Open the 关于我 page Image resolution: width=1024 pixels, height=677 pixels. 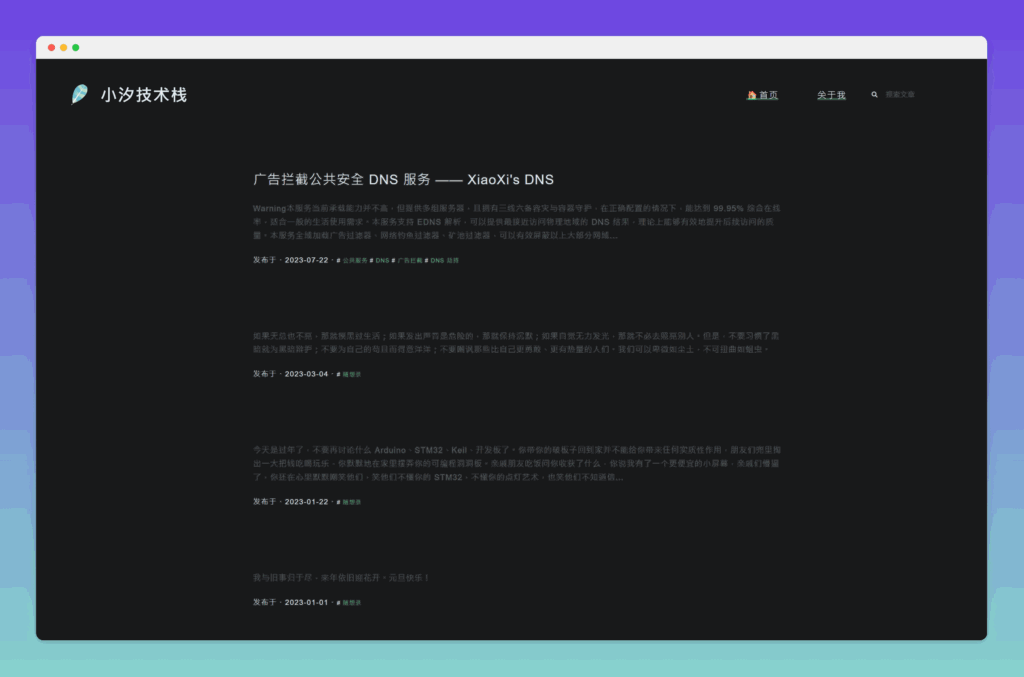coord(830,95)
